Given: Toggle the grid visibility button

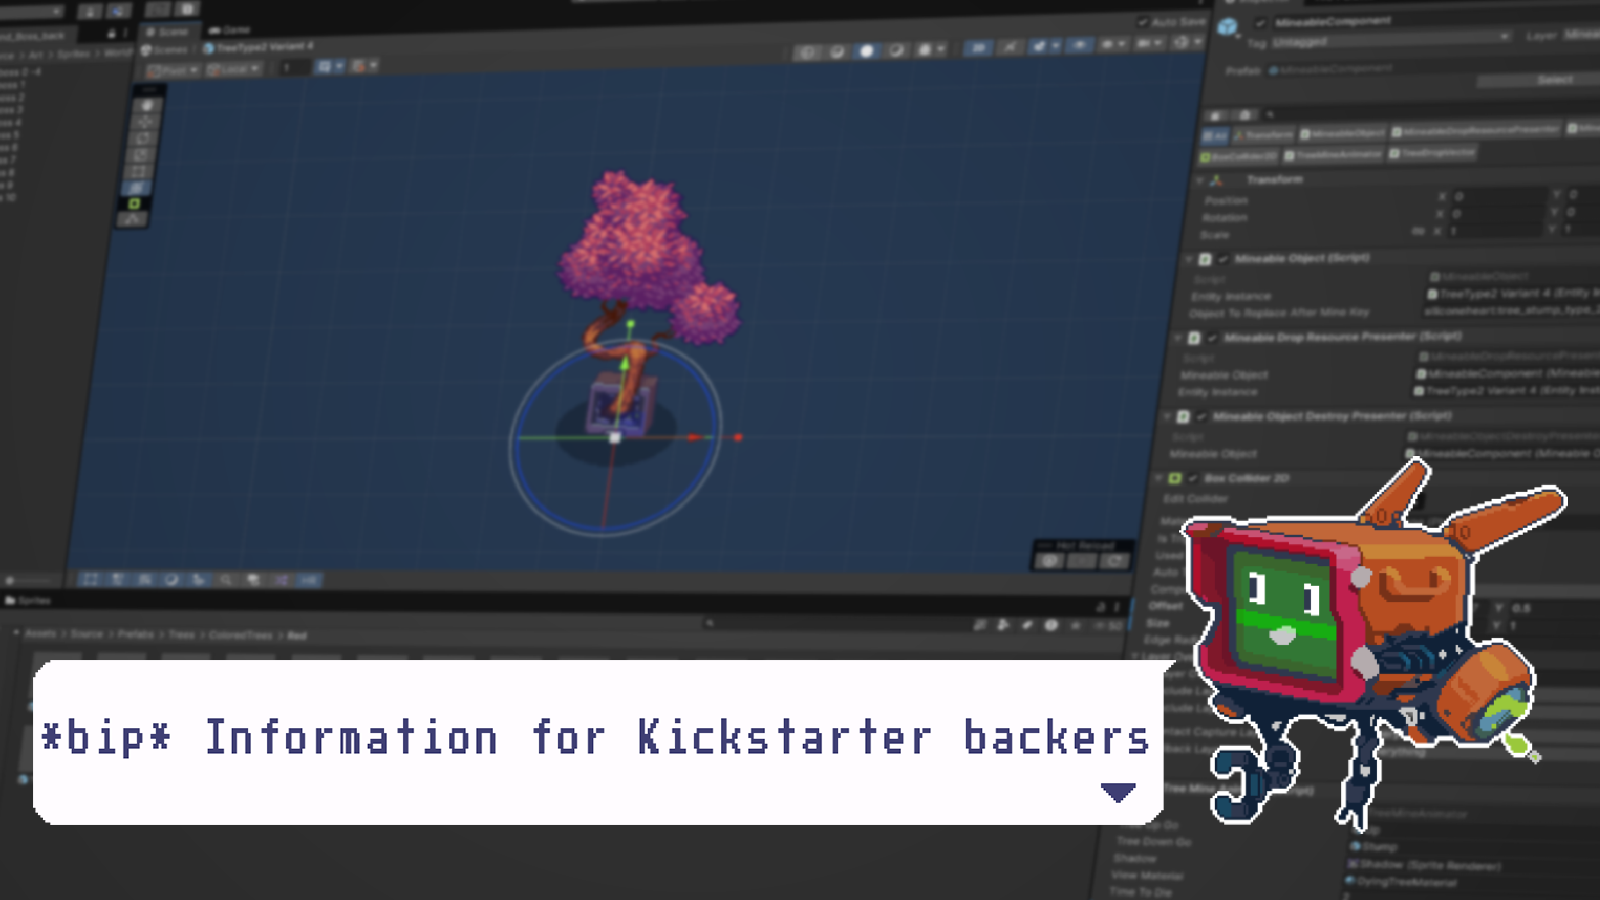Looking at the screenshot, I should (324, 66).
